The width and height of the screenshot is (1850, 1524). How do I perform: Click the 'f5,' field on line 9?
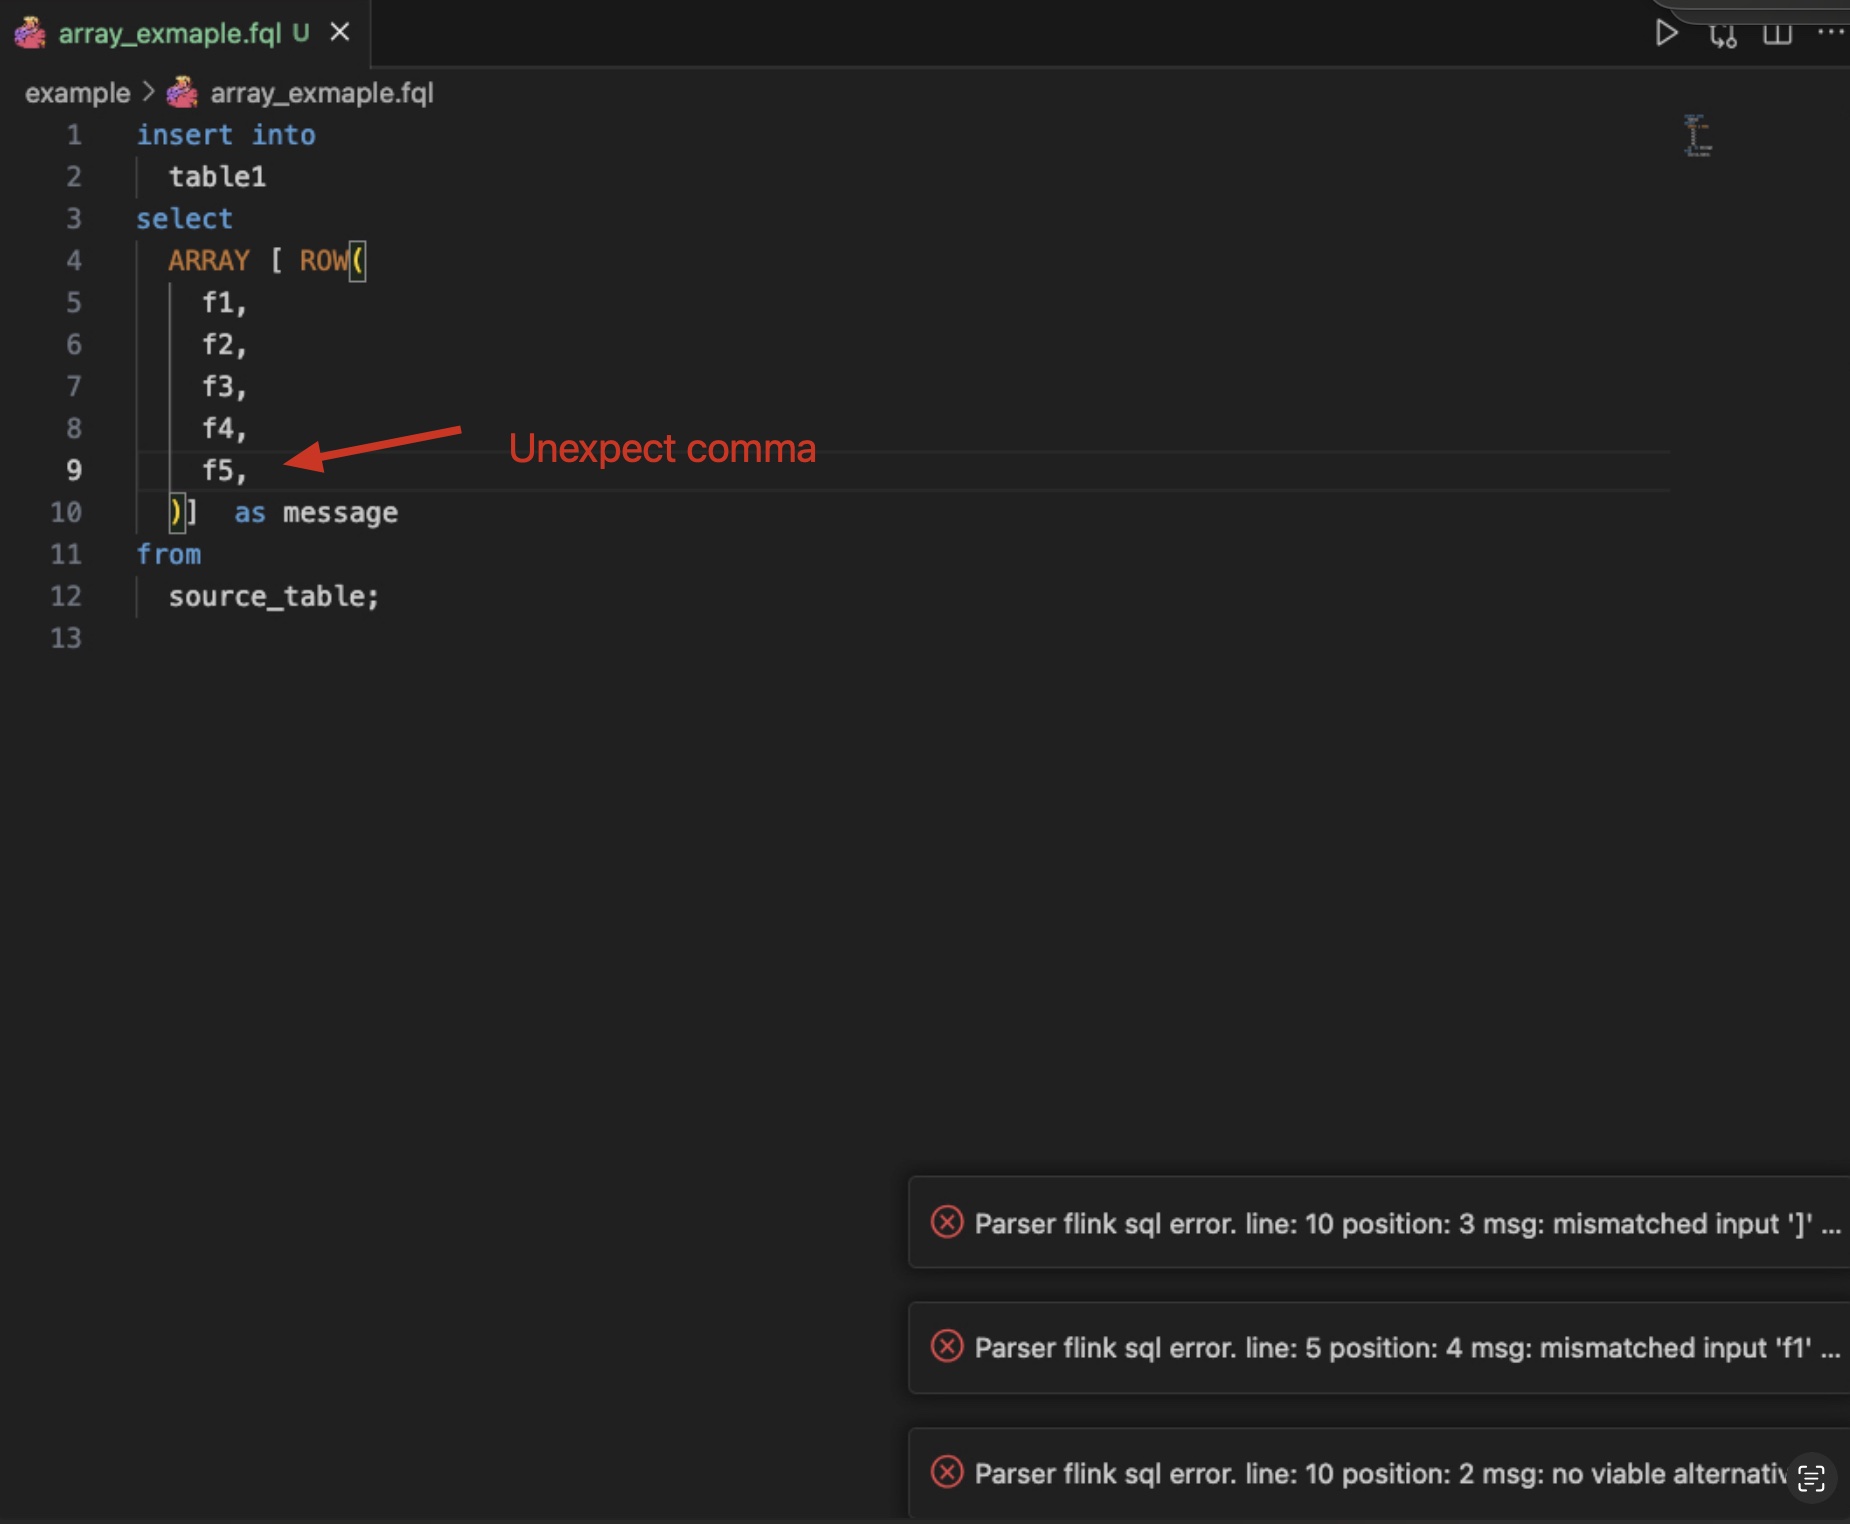(224, 471)
